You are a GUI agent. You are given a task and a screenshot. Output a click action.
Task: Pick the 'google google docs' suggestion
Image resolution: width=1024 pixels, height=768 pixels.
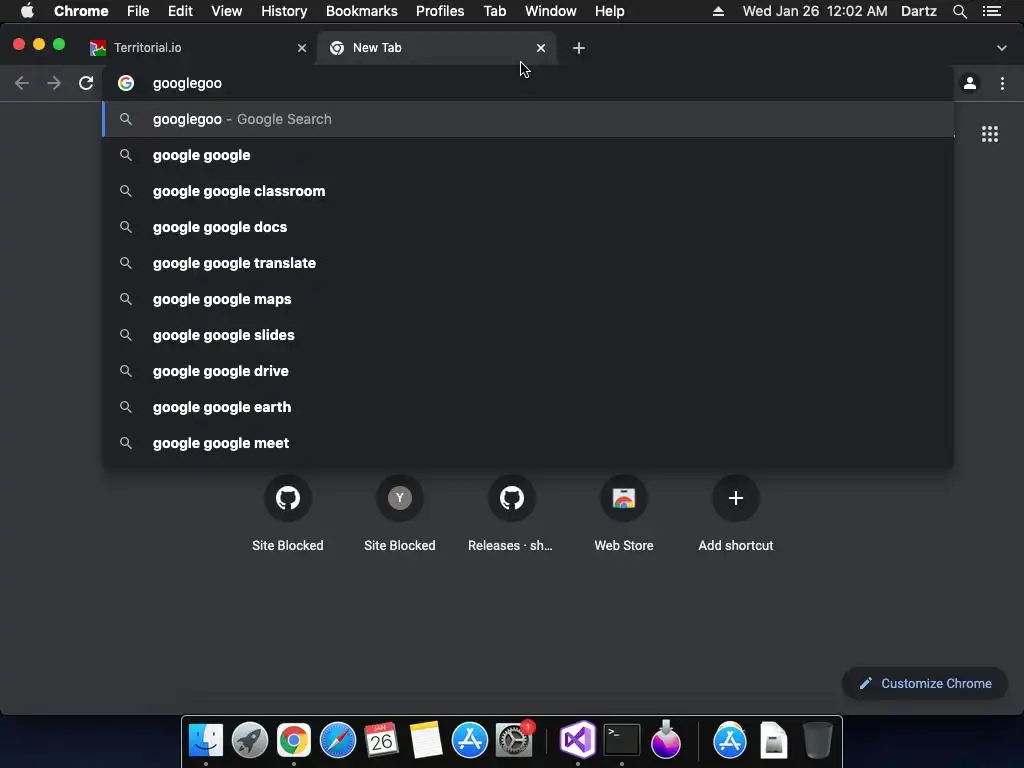pos(528,227)
